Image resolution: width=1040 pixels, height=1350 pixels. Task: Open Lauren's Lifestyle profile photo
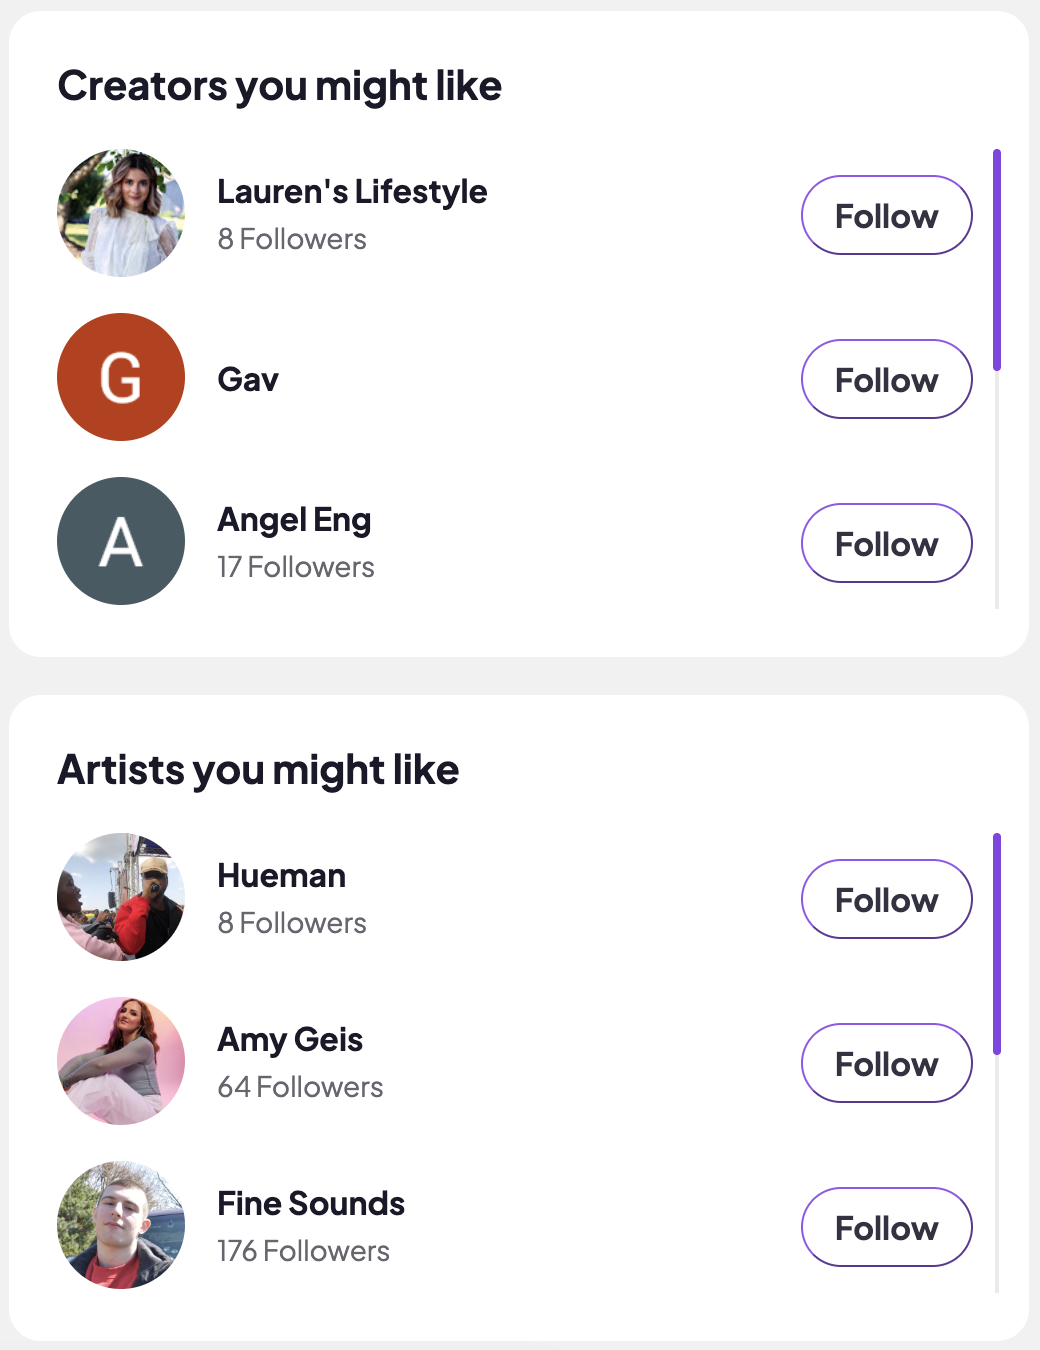pos(121,213)
